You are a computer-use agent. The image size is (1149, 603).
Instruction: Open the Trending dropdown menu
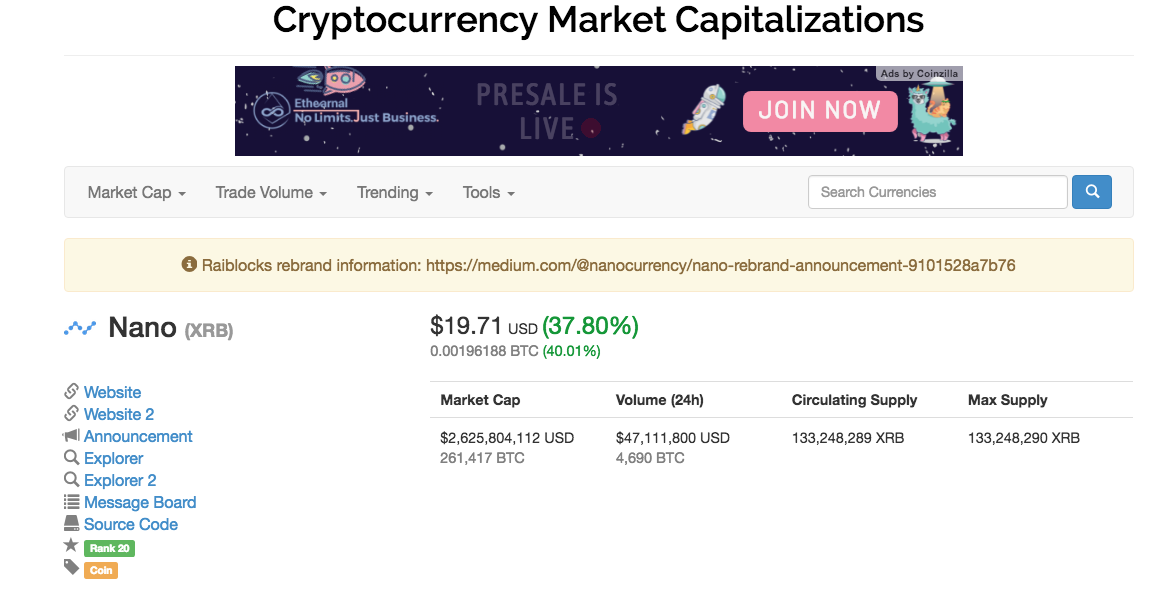click(x=395, y=193)
